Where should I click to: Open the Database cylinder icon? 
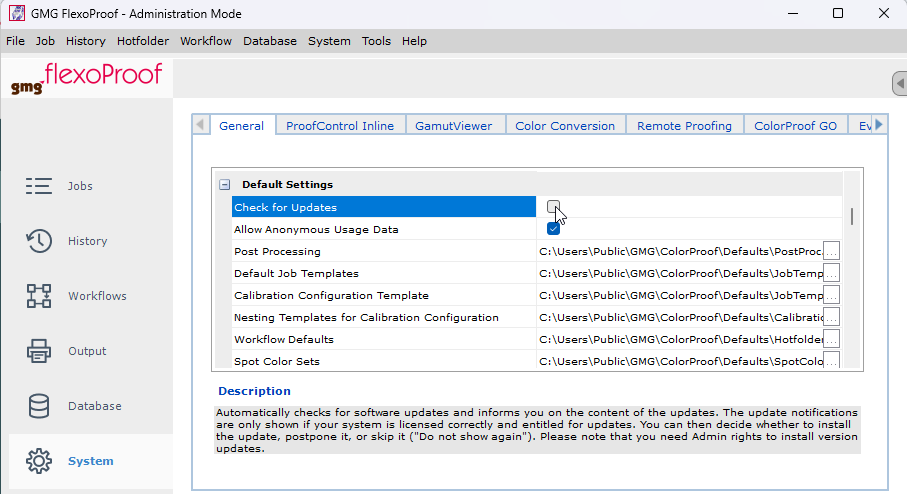[x=39, y=405]
